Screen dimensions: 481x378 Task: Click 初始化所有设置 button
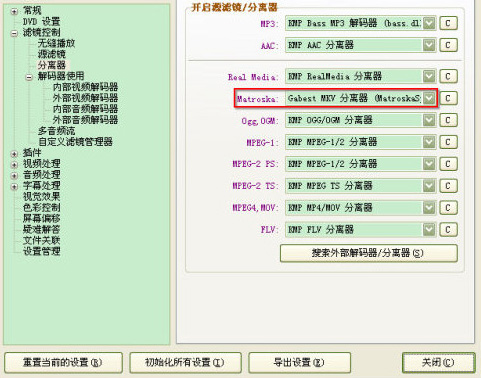[x=185, y=362]
